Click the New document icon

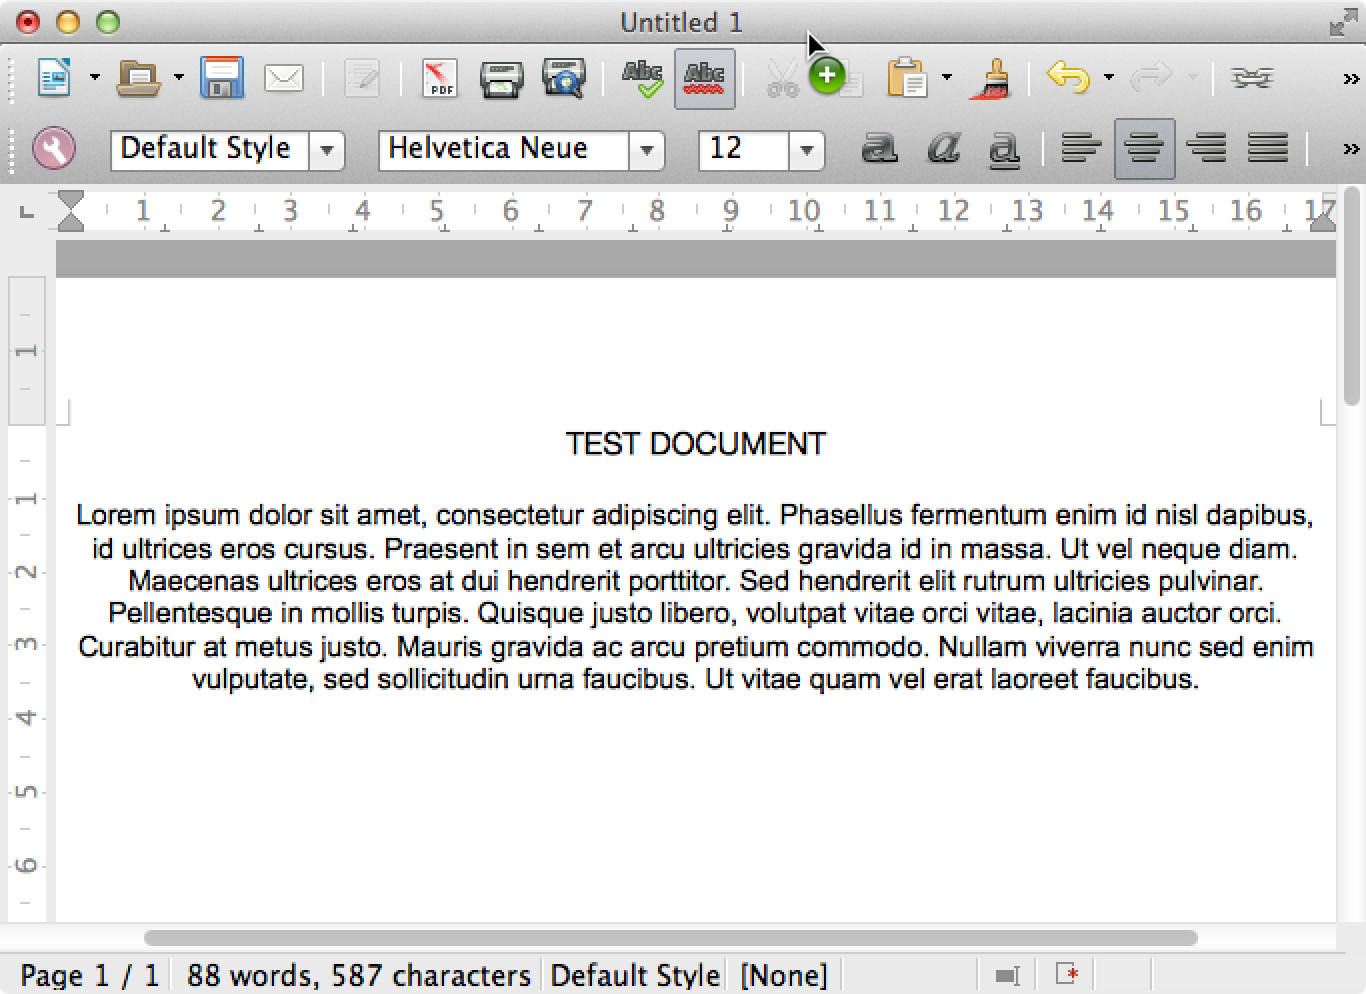(53, 78)
